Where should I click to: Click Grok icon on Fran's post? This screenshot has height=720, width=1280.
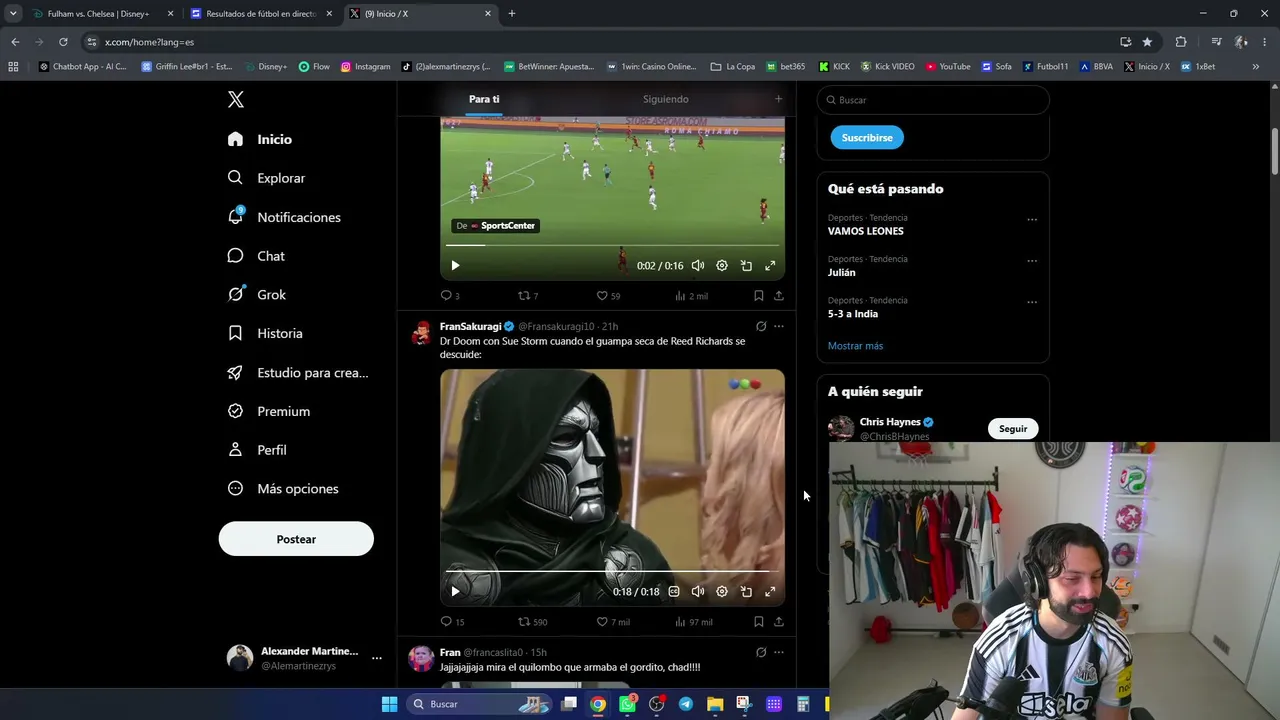click(761, 652)
